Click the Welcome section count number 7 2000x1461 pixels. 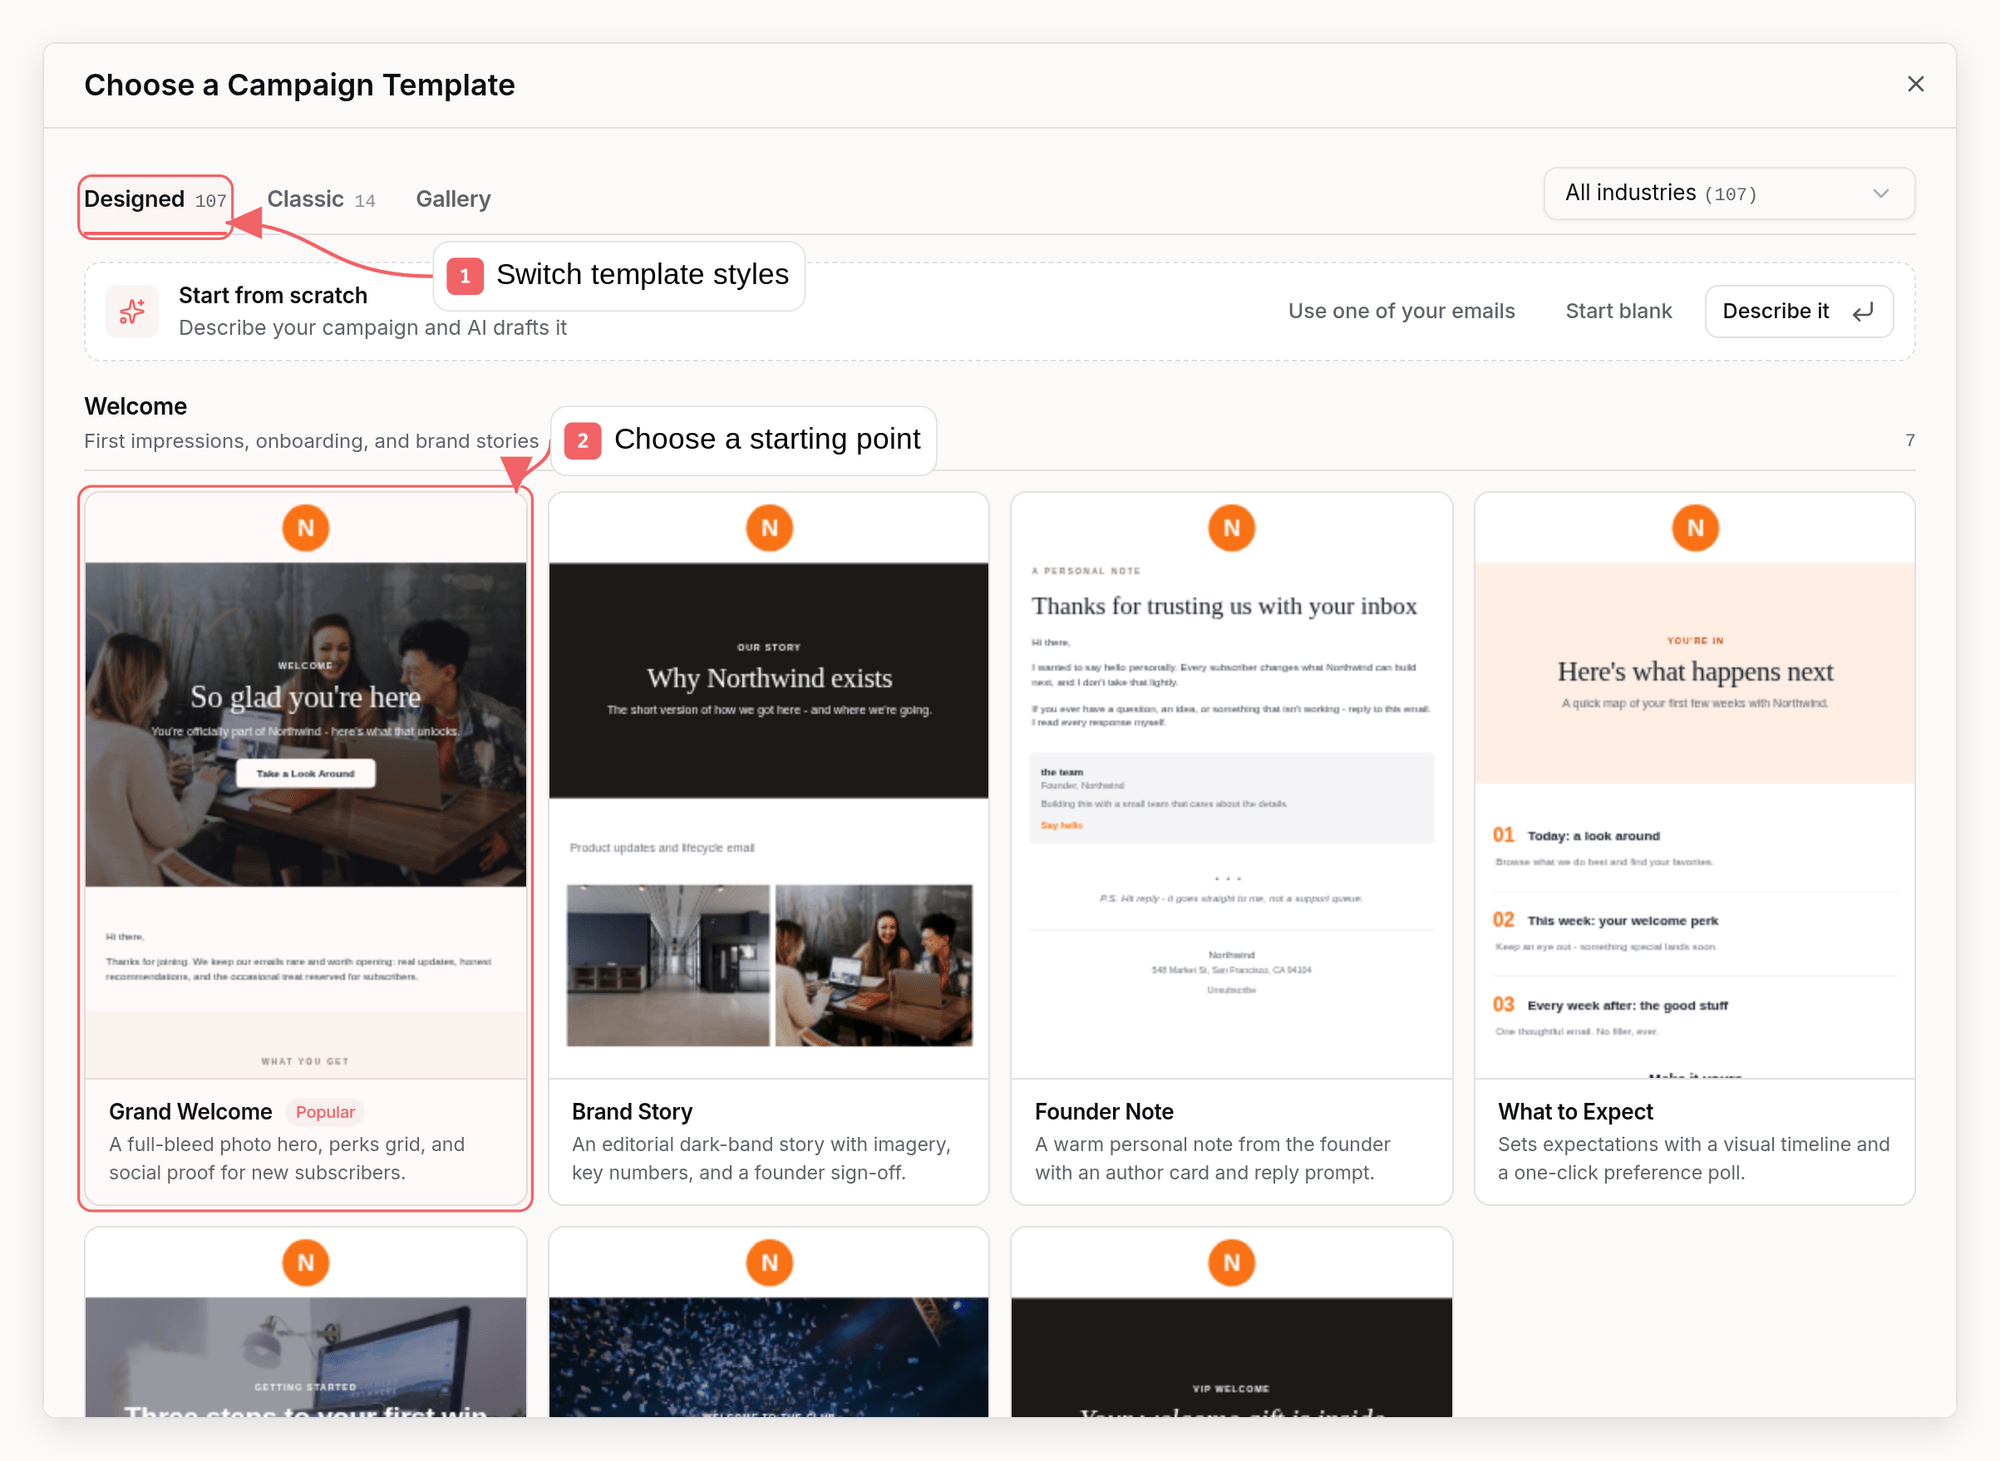[1910, 440]
